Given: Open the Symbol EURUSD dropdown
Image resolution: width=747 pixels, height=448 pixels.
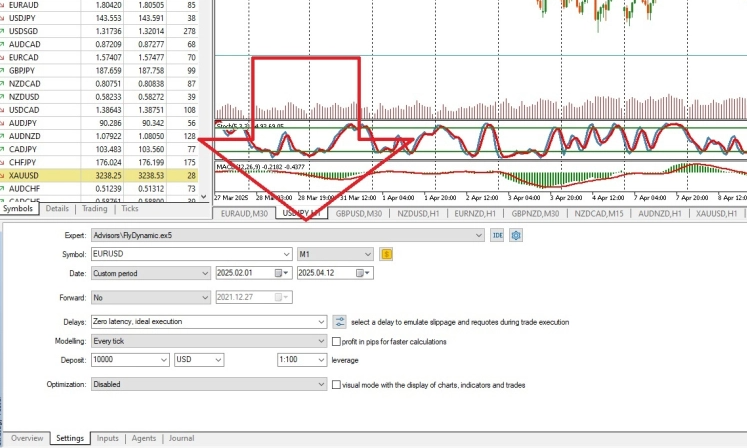Looking at the screenshot, I should pos(286,255).
